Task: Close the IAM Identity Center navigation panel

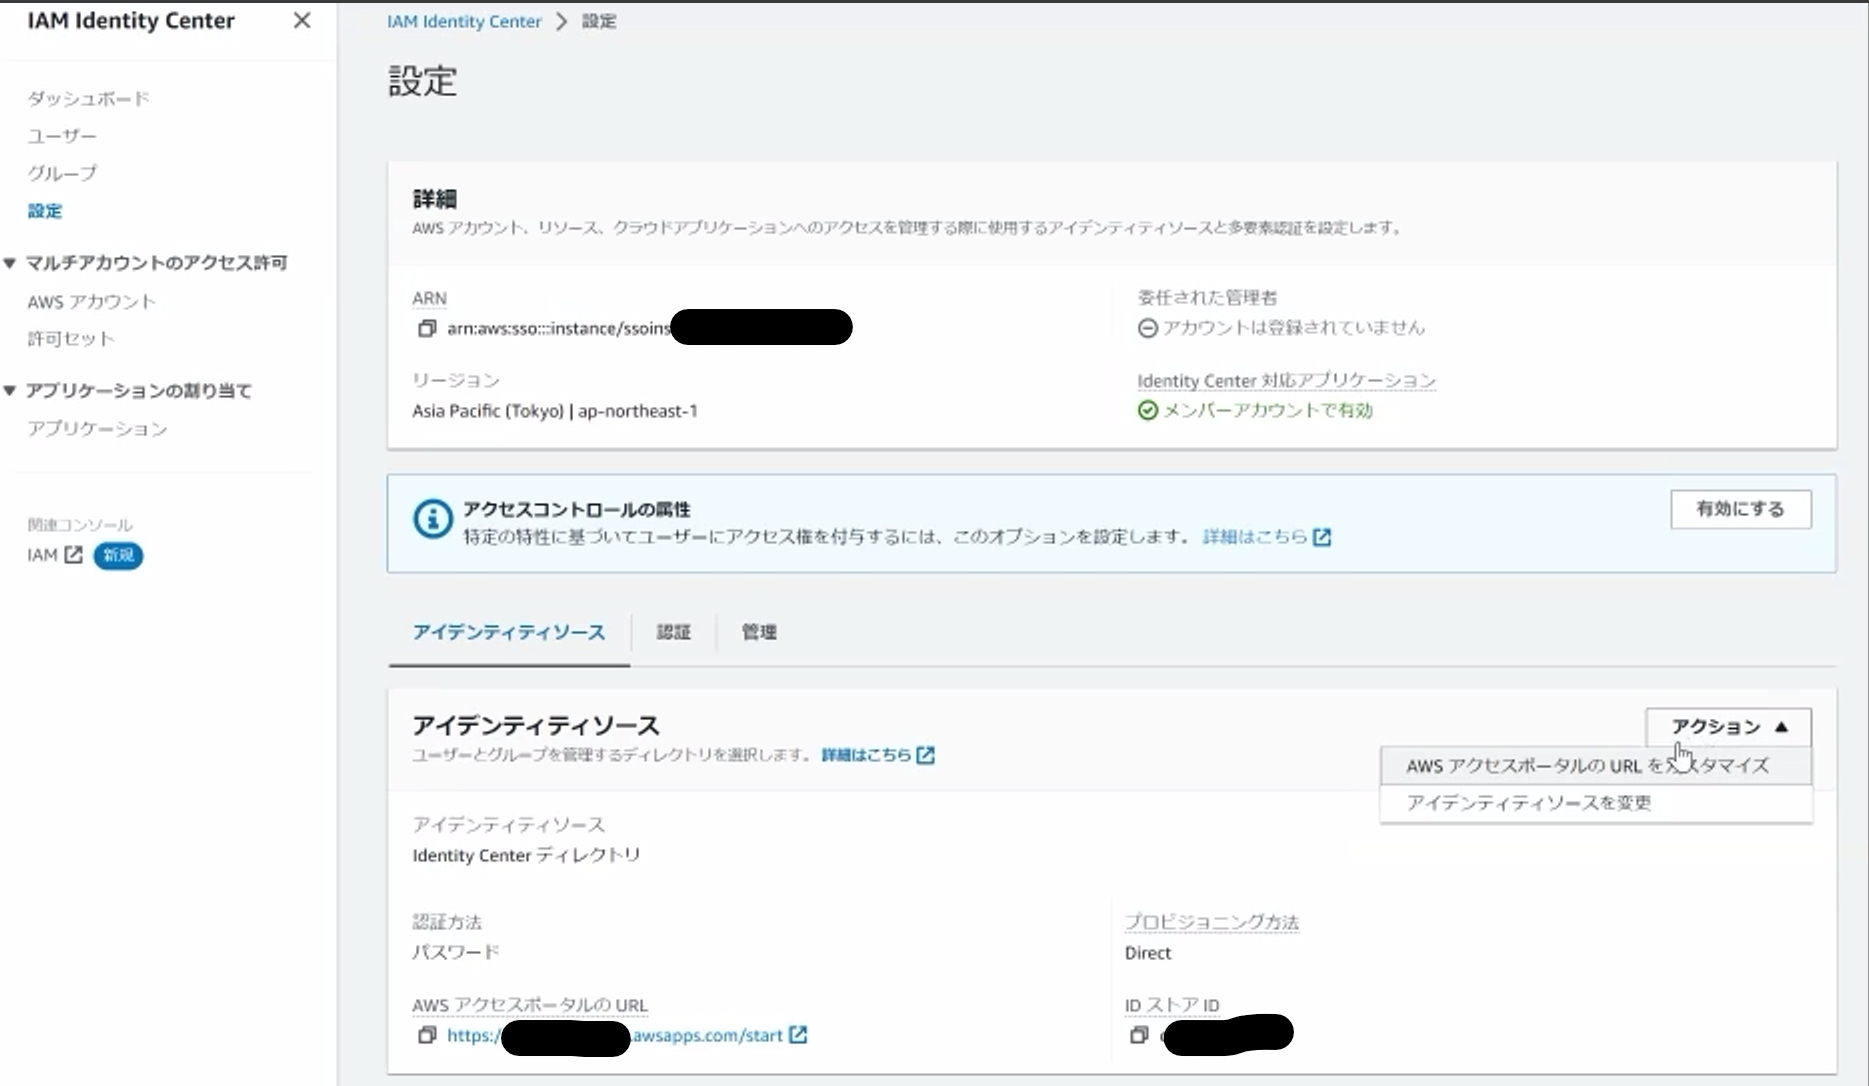Action: click(302, 21)
